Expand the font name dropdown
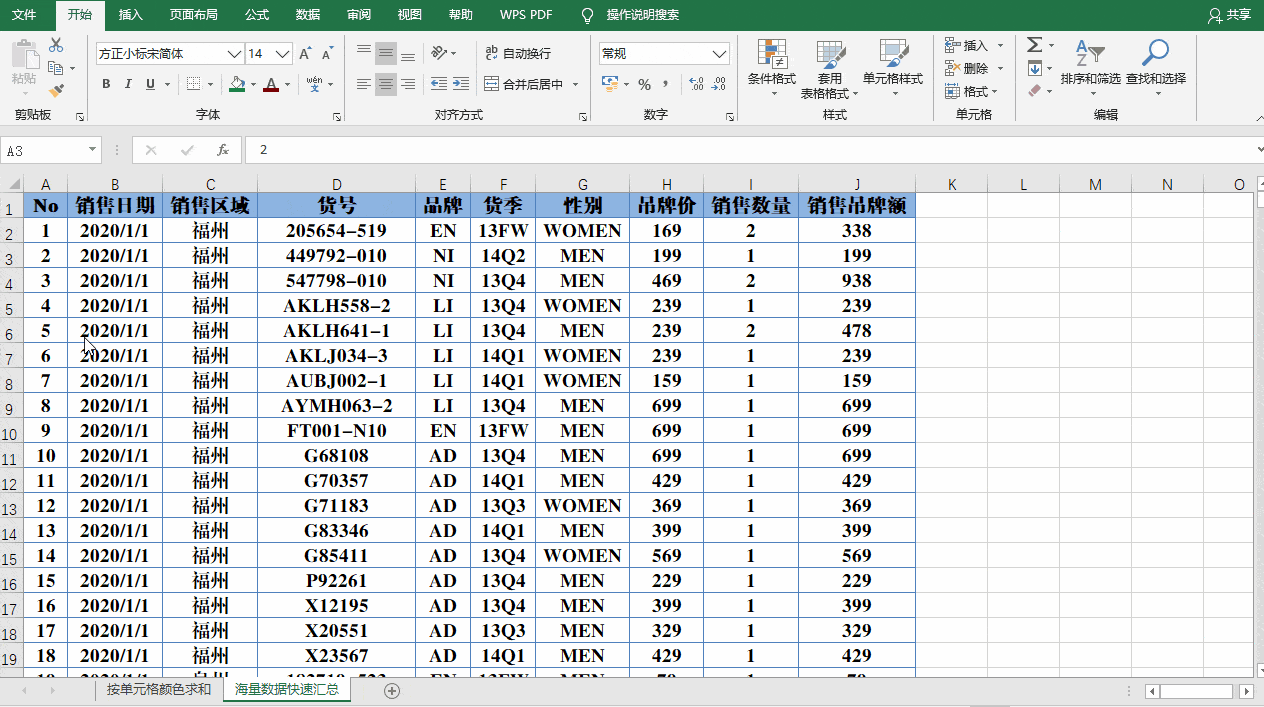 (235, 54)
